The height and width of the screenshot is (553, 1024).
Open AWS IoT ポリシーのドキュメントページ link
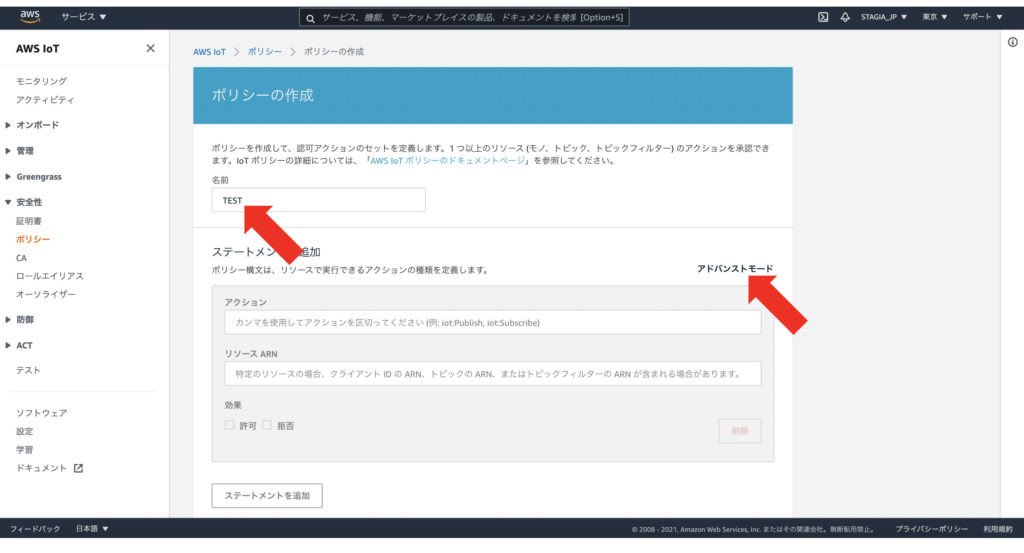coord(449,161)
